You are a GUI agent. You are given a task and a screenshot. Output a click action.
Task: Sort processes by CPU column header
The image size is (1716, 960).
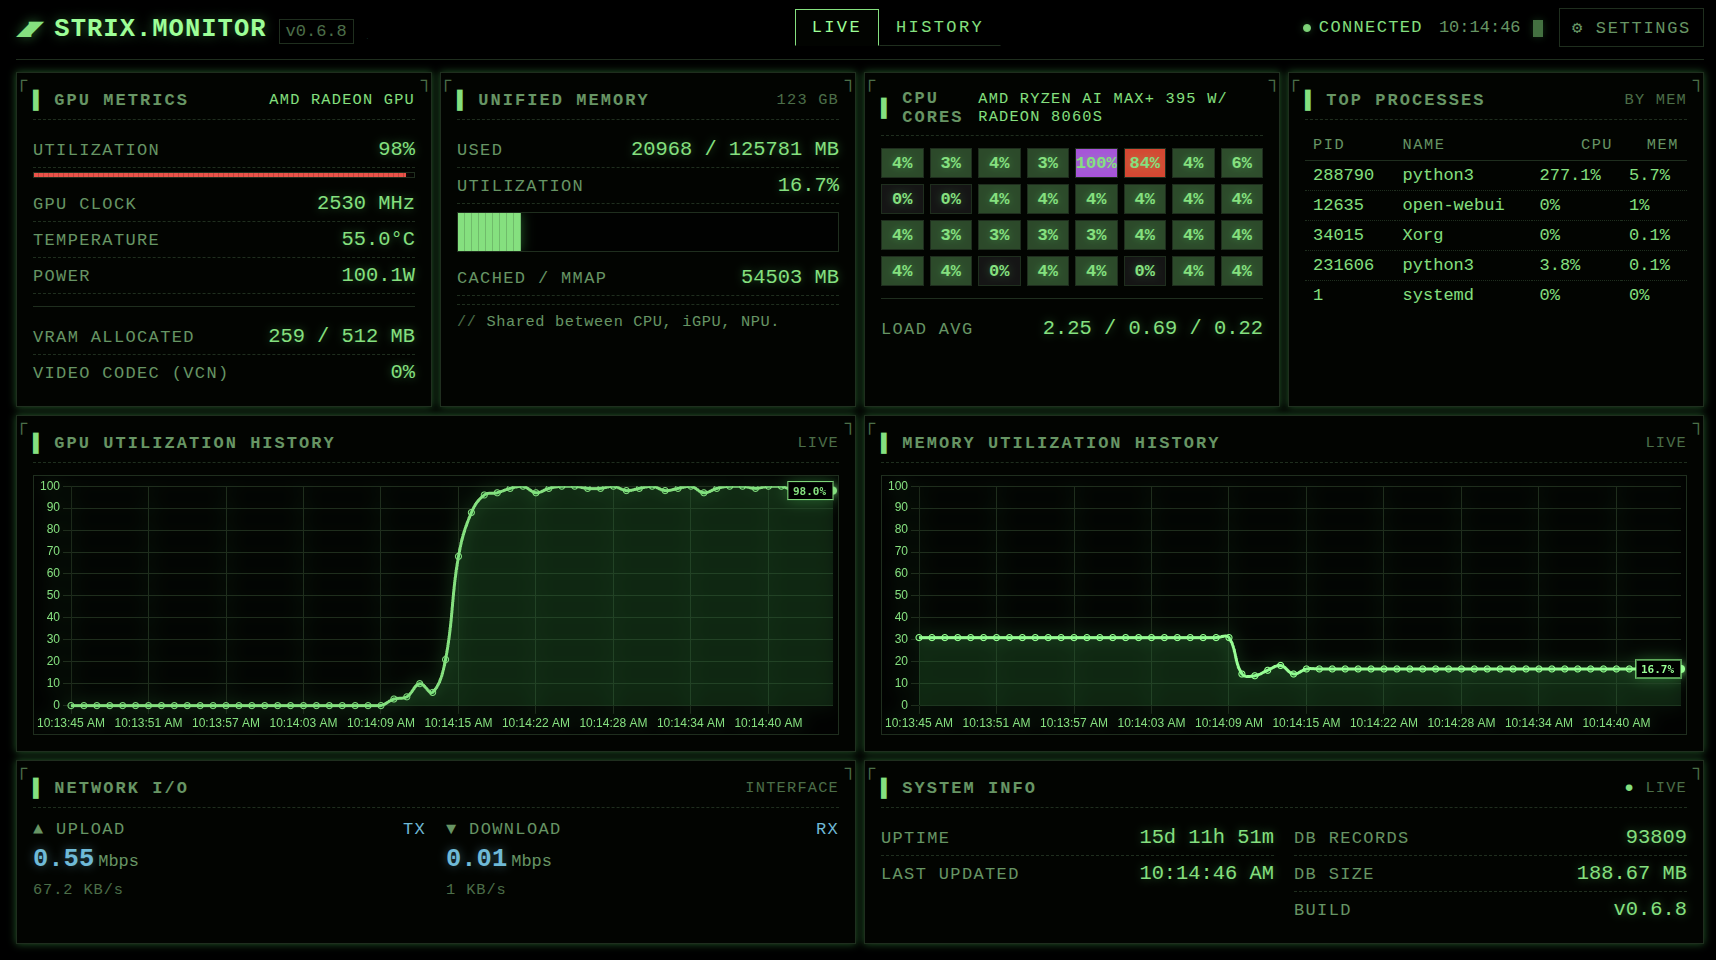[x=1596, y=144]
